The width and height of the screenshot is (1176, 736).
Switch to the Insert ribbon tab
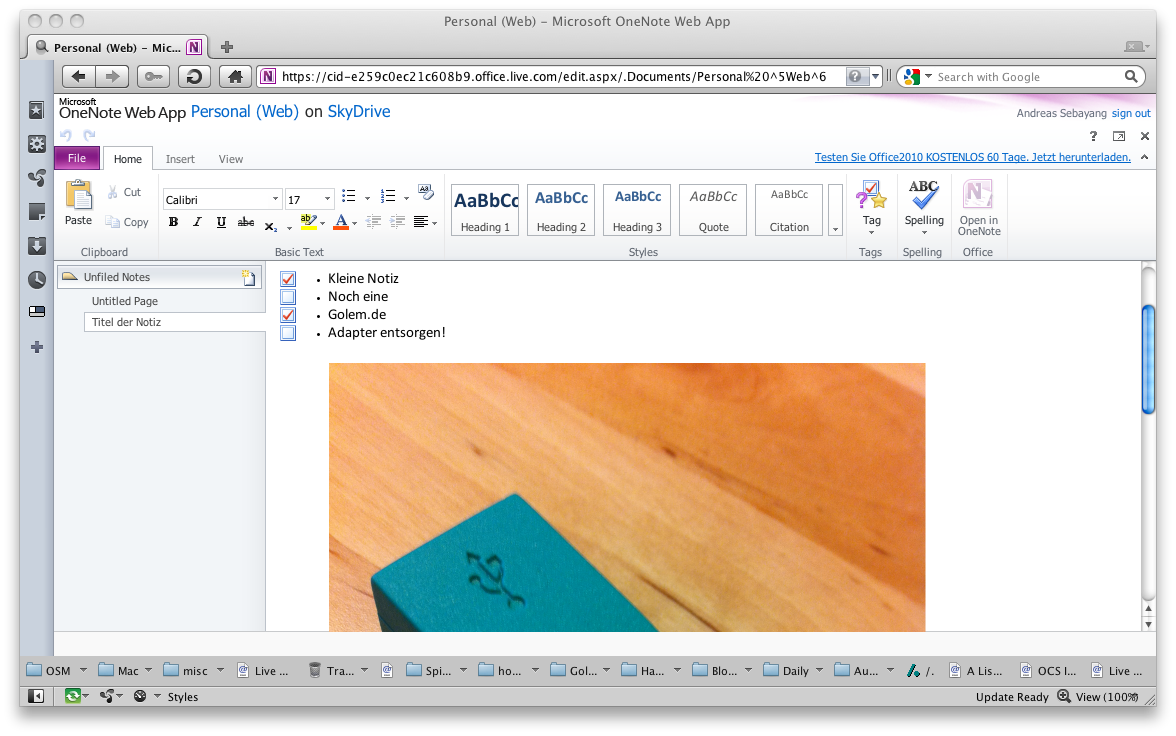coord(180,159)
